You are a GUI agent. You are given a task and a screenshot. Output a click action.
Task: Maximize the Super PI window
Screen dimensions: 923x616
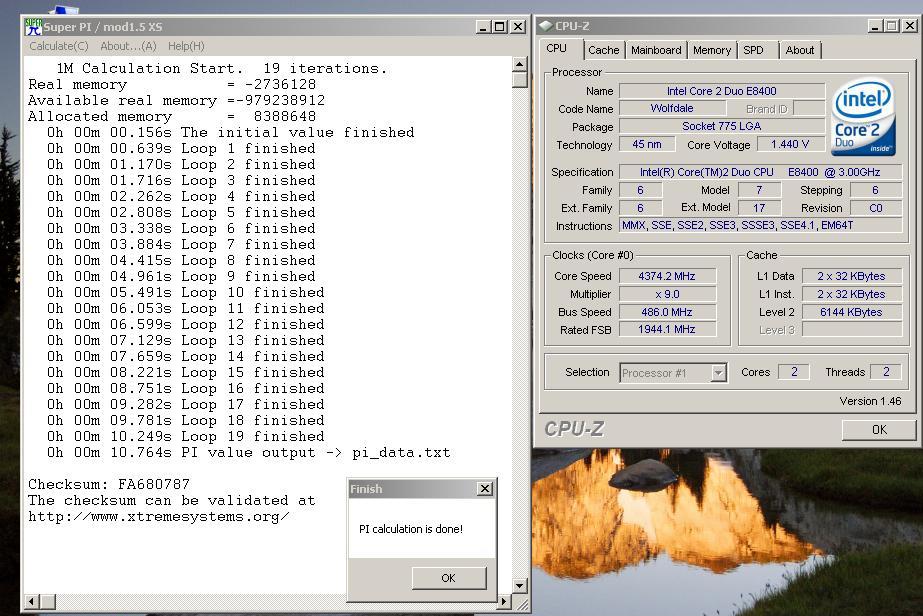pyautogui.click(x=500, y=27)
